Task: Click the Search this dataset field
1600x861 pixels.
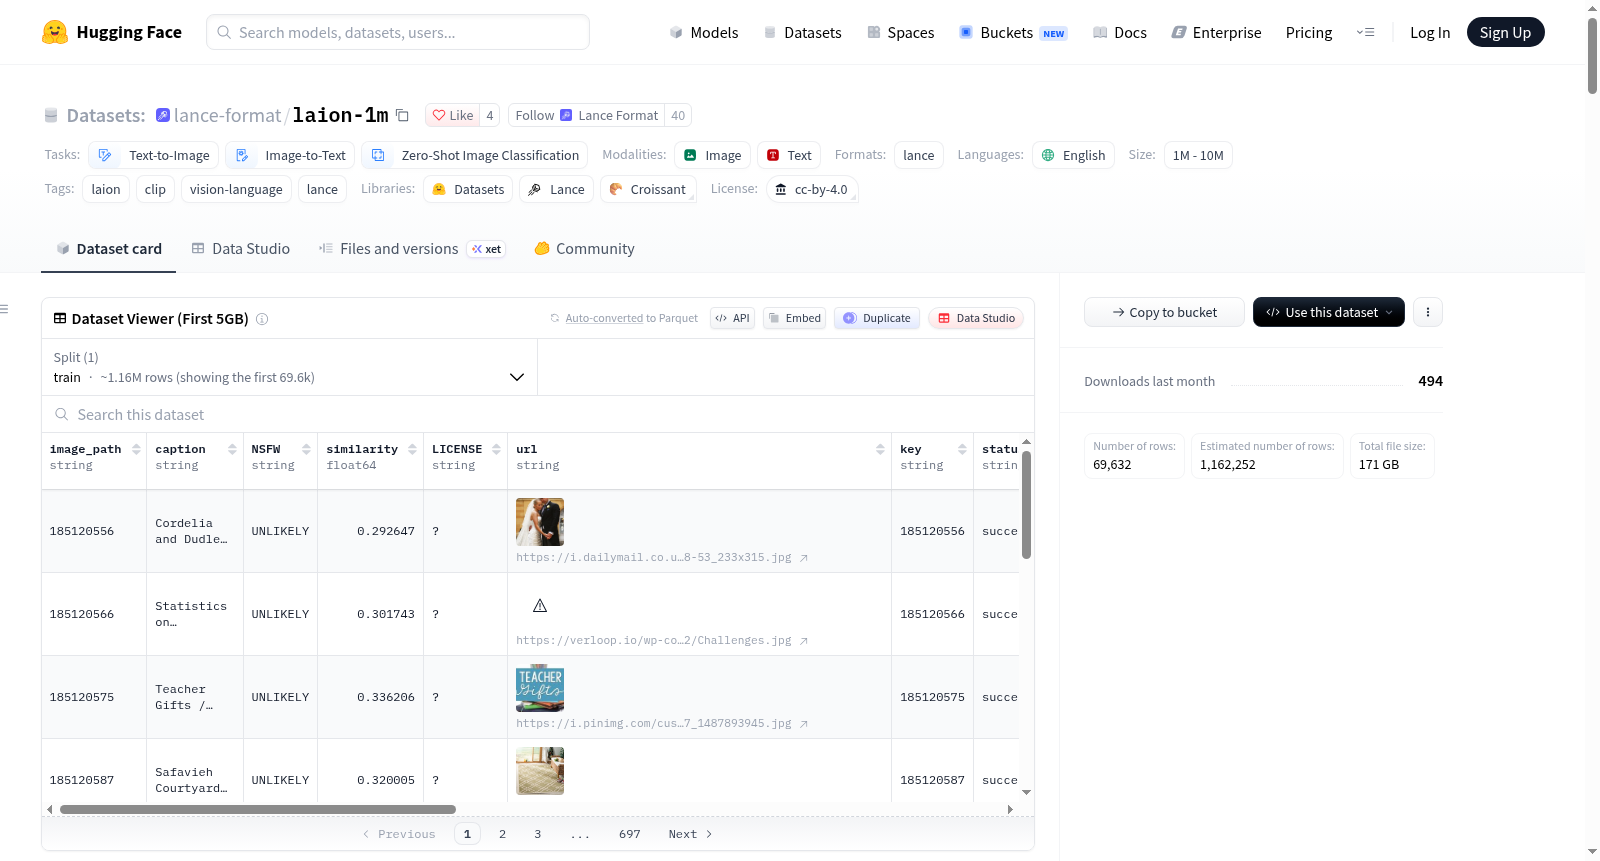Action: tap(538, 414)
